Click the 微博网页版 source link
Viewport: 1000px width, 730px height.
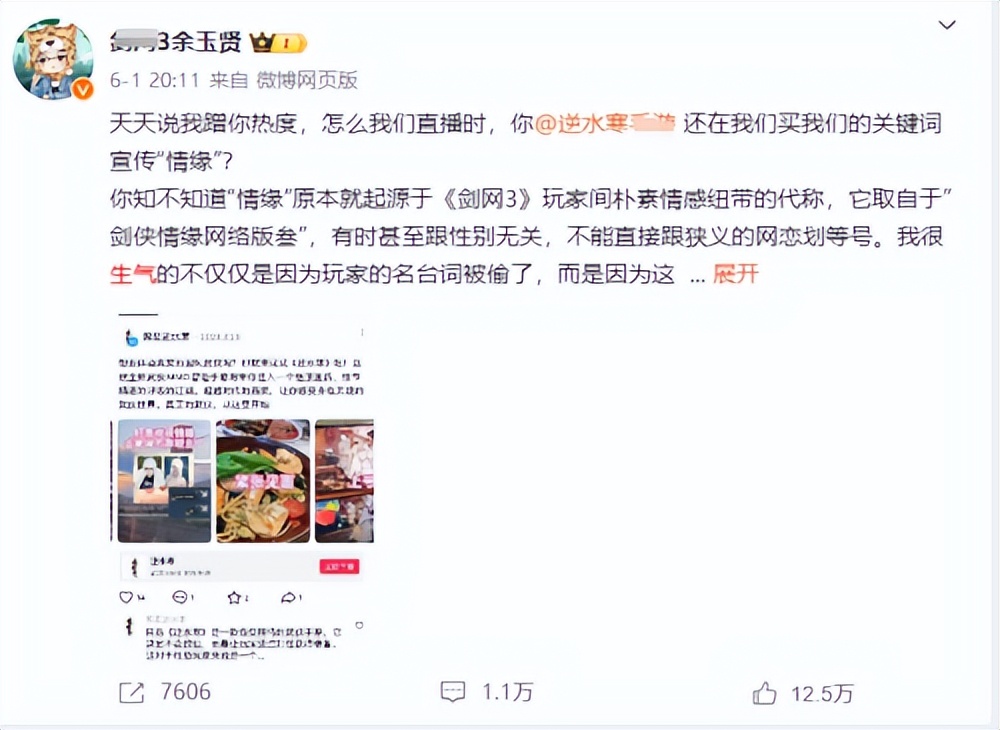point(307,80)
